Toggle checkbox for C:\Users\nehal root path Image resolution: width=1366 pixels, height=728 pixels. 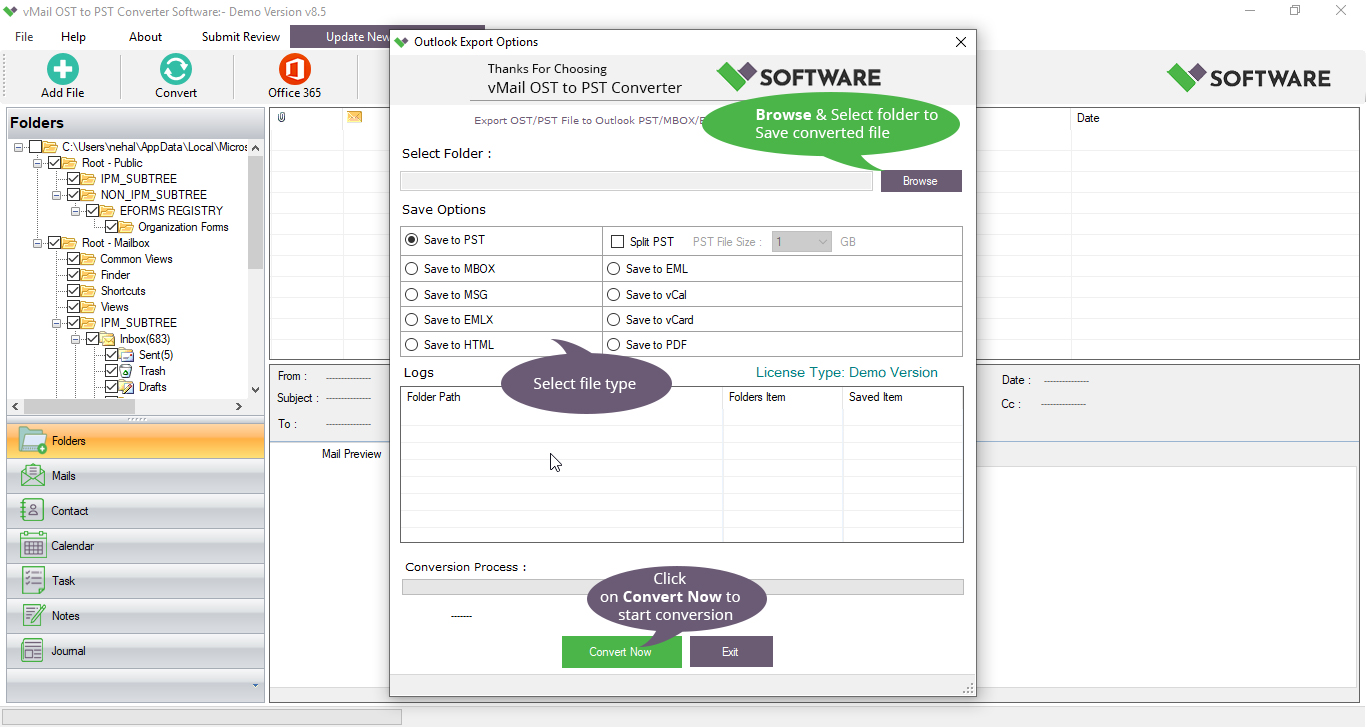tap(36, 147)
